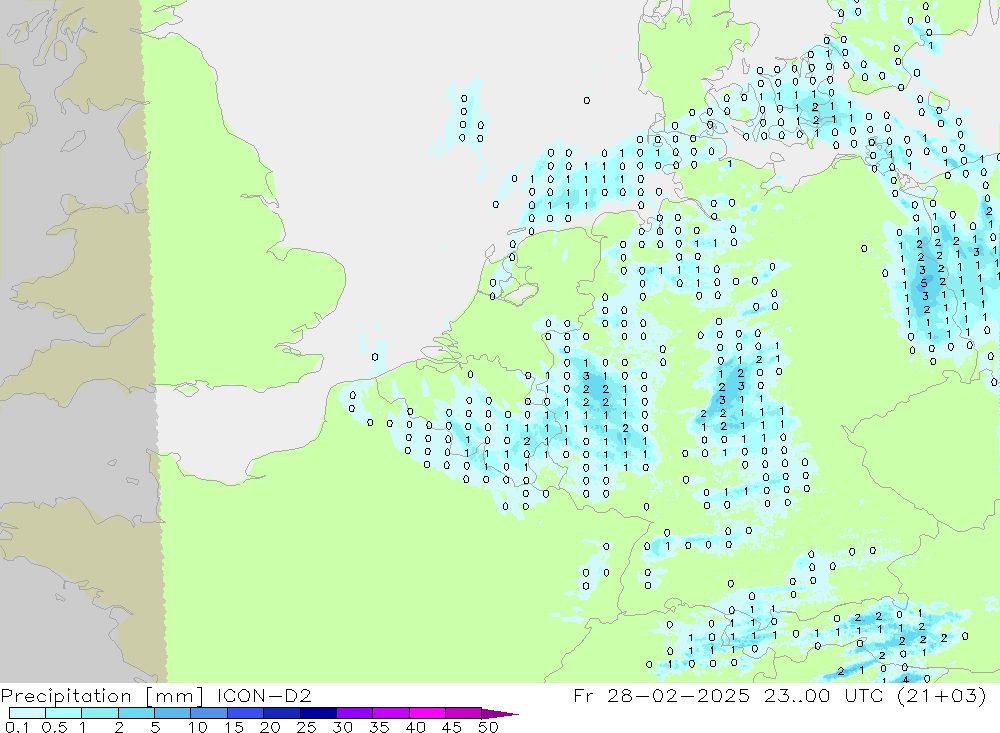Click the above-50 arrow tip of legend
1000x733 pixels.
(x=500, y=714)
